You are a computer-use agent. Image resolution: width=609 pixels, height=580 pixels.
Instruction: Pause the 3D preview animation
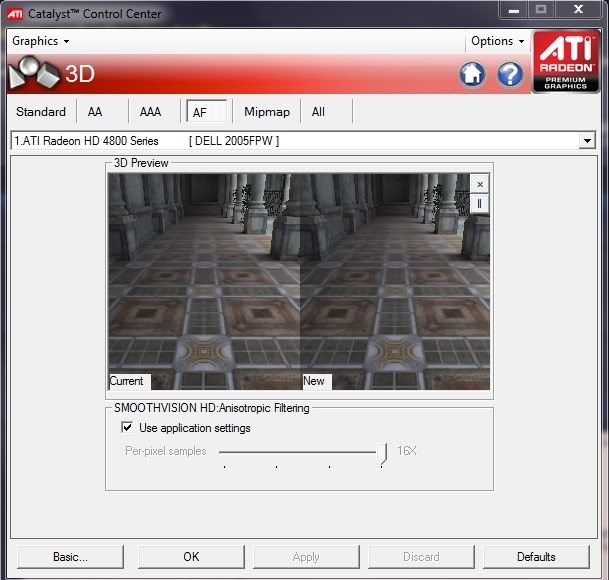(479, 203)
